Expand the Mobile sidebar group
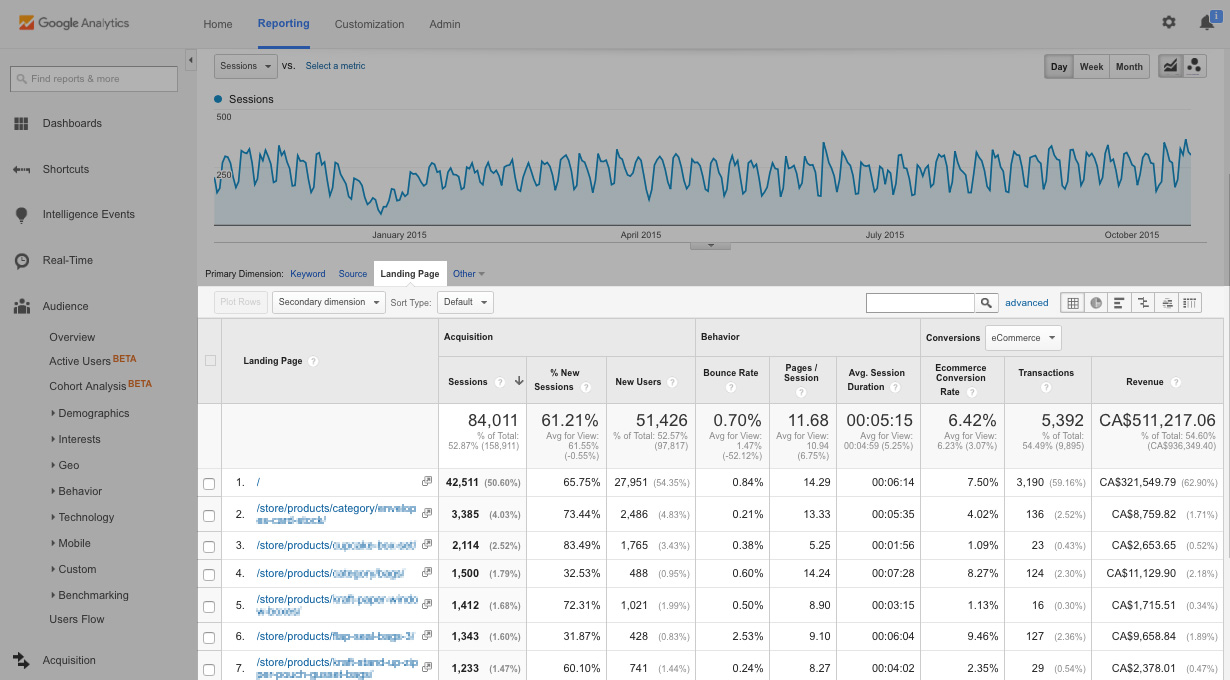Image resolution: width=1230 pixels, height=680 pixels. pos(74,543)
